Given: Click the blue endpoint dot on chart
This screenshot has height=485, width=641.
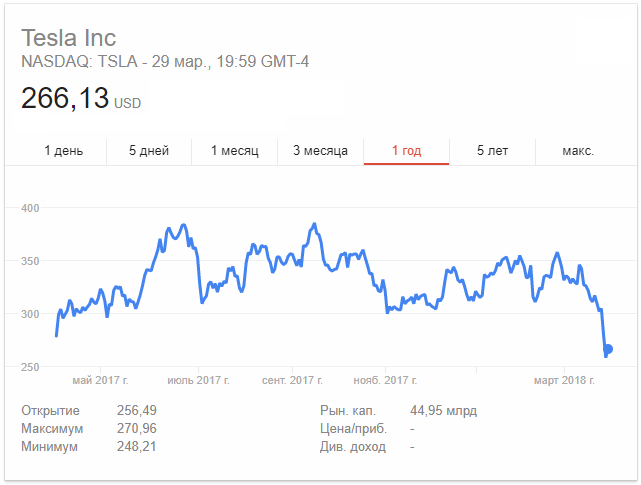Looking at the screenshot, I should pyautogui.click(x=608, y=349).
